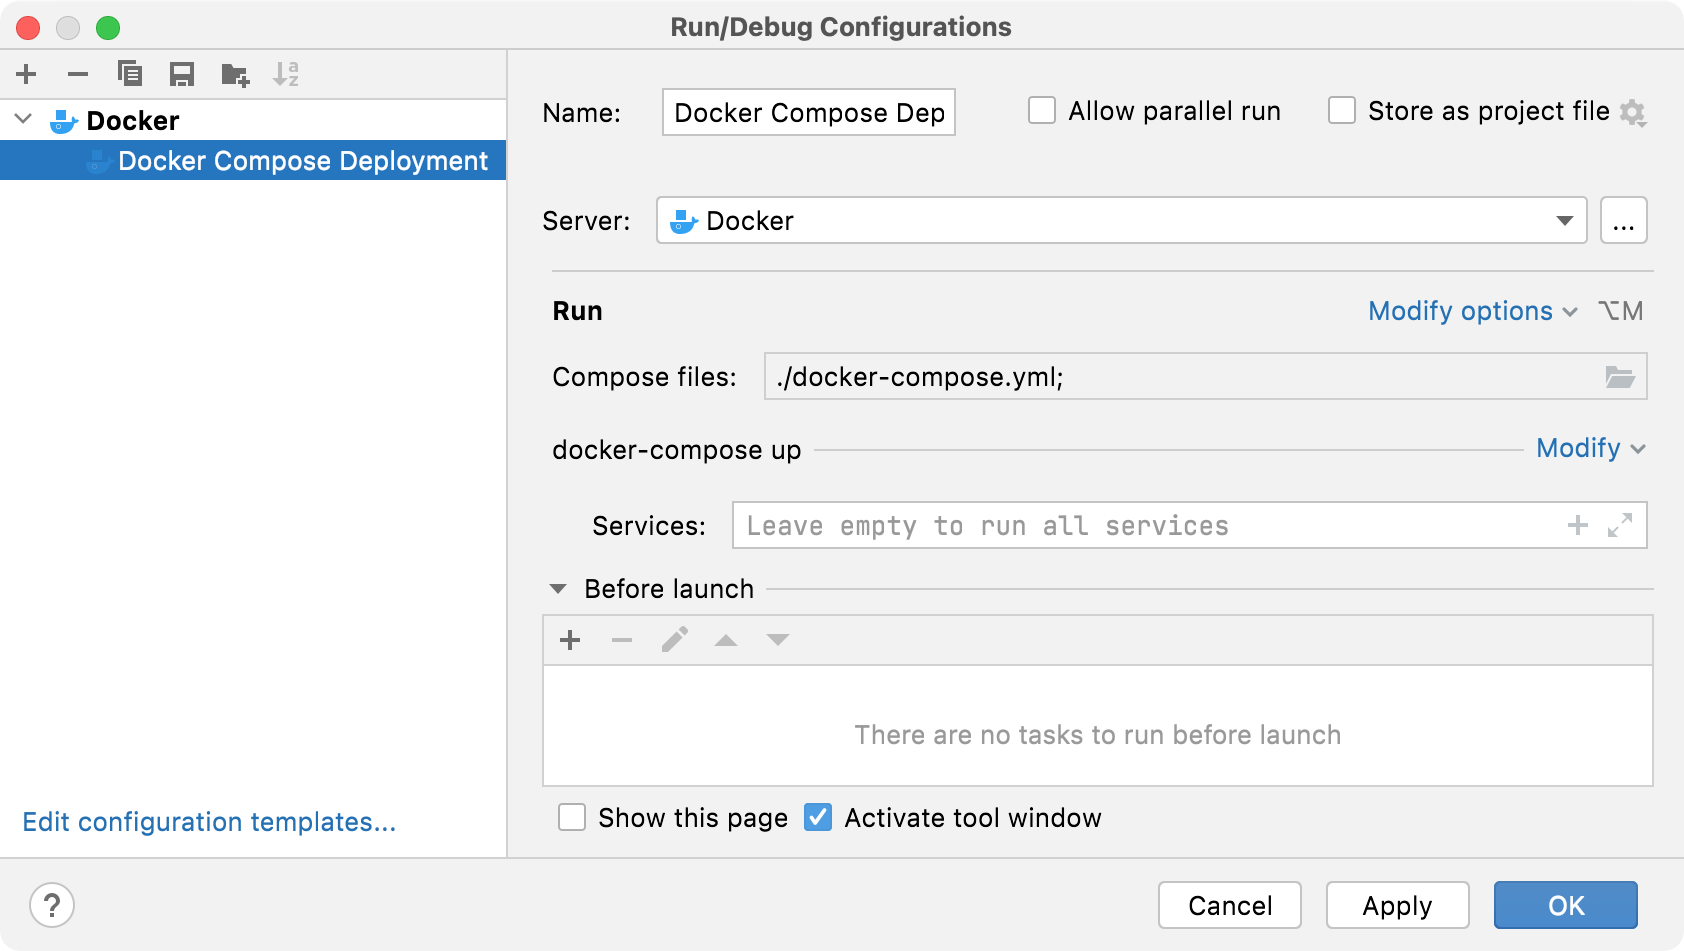Open help with the question mark button
Image resolution: width=1684 pixels, height=951 pixels.
(x=52, y=905)
